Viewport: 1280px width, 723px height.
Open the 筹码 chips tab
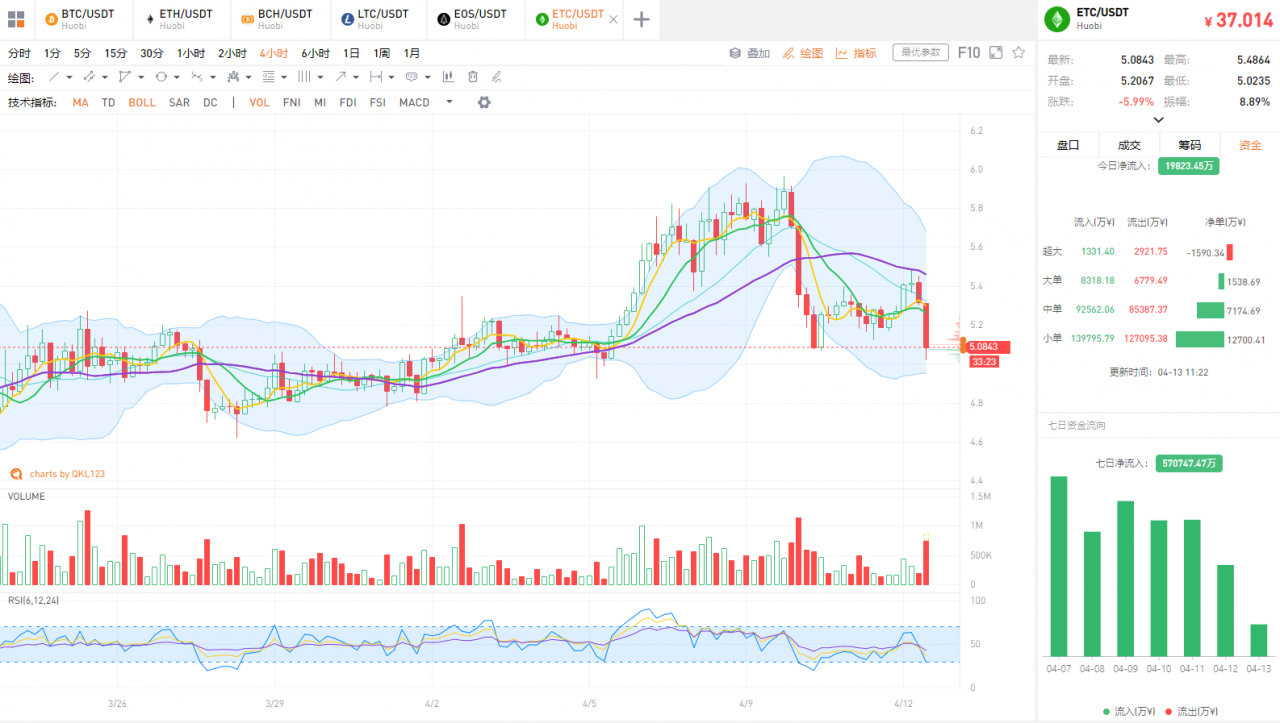(x=1190, y=145)
